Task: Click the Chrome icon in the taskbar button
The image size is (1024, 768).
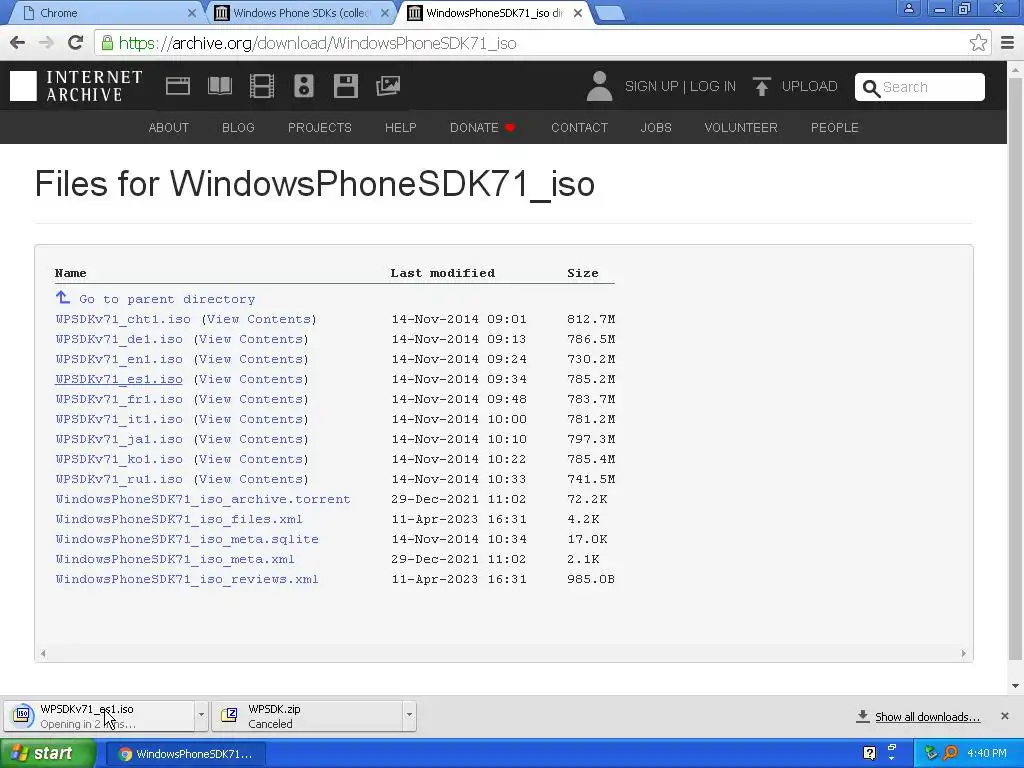Action: pos(125,754)
